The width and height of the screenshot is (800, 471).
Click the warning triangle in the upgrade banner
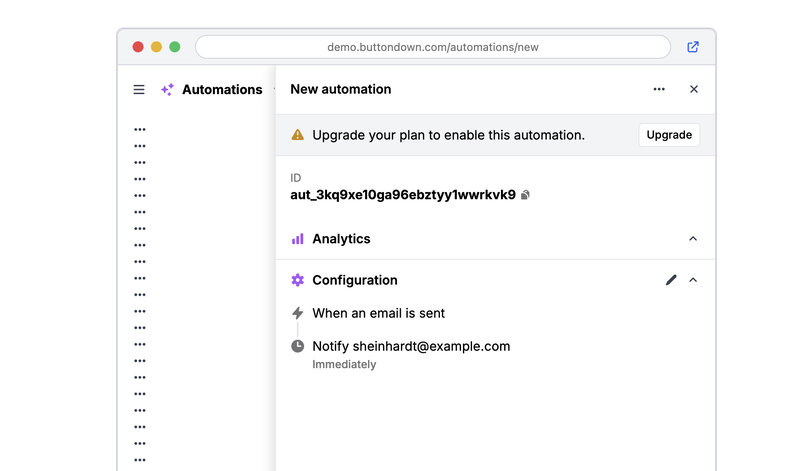pyautogui.click(x=297, y=135)
